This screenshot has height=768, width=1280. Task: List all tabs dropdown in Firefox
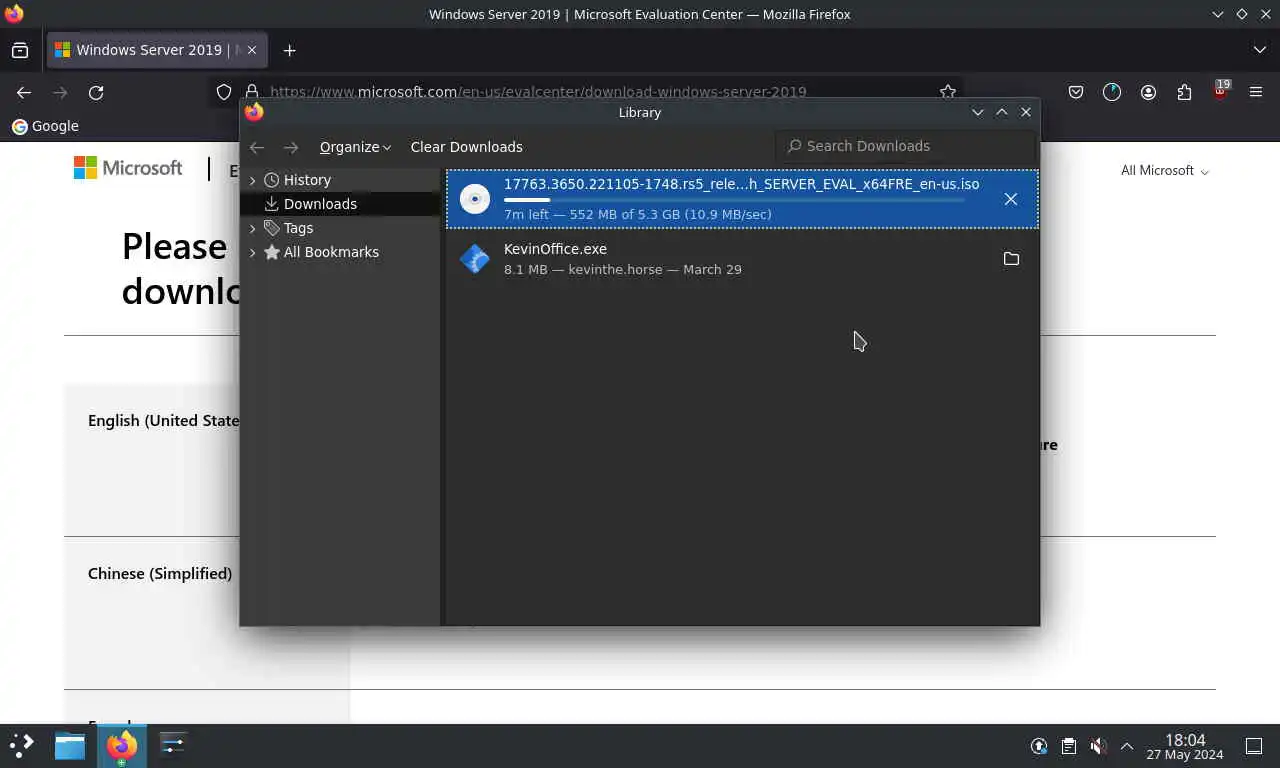coord(1259,50)
